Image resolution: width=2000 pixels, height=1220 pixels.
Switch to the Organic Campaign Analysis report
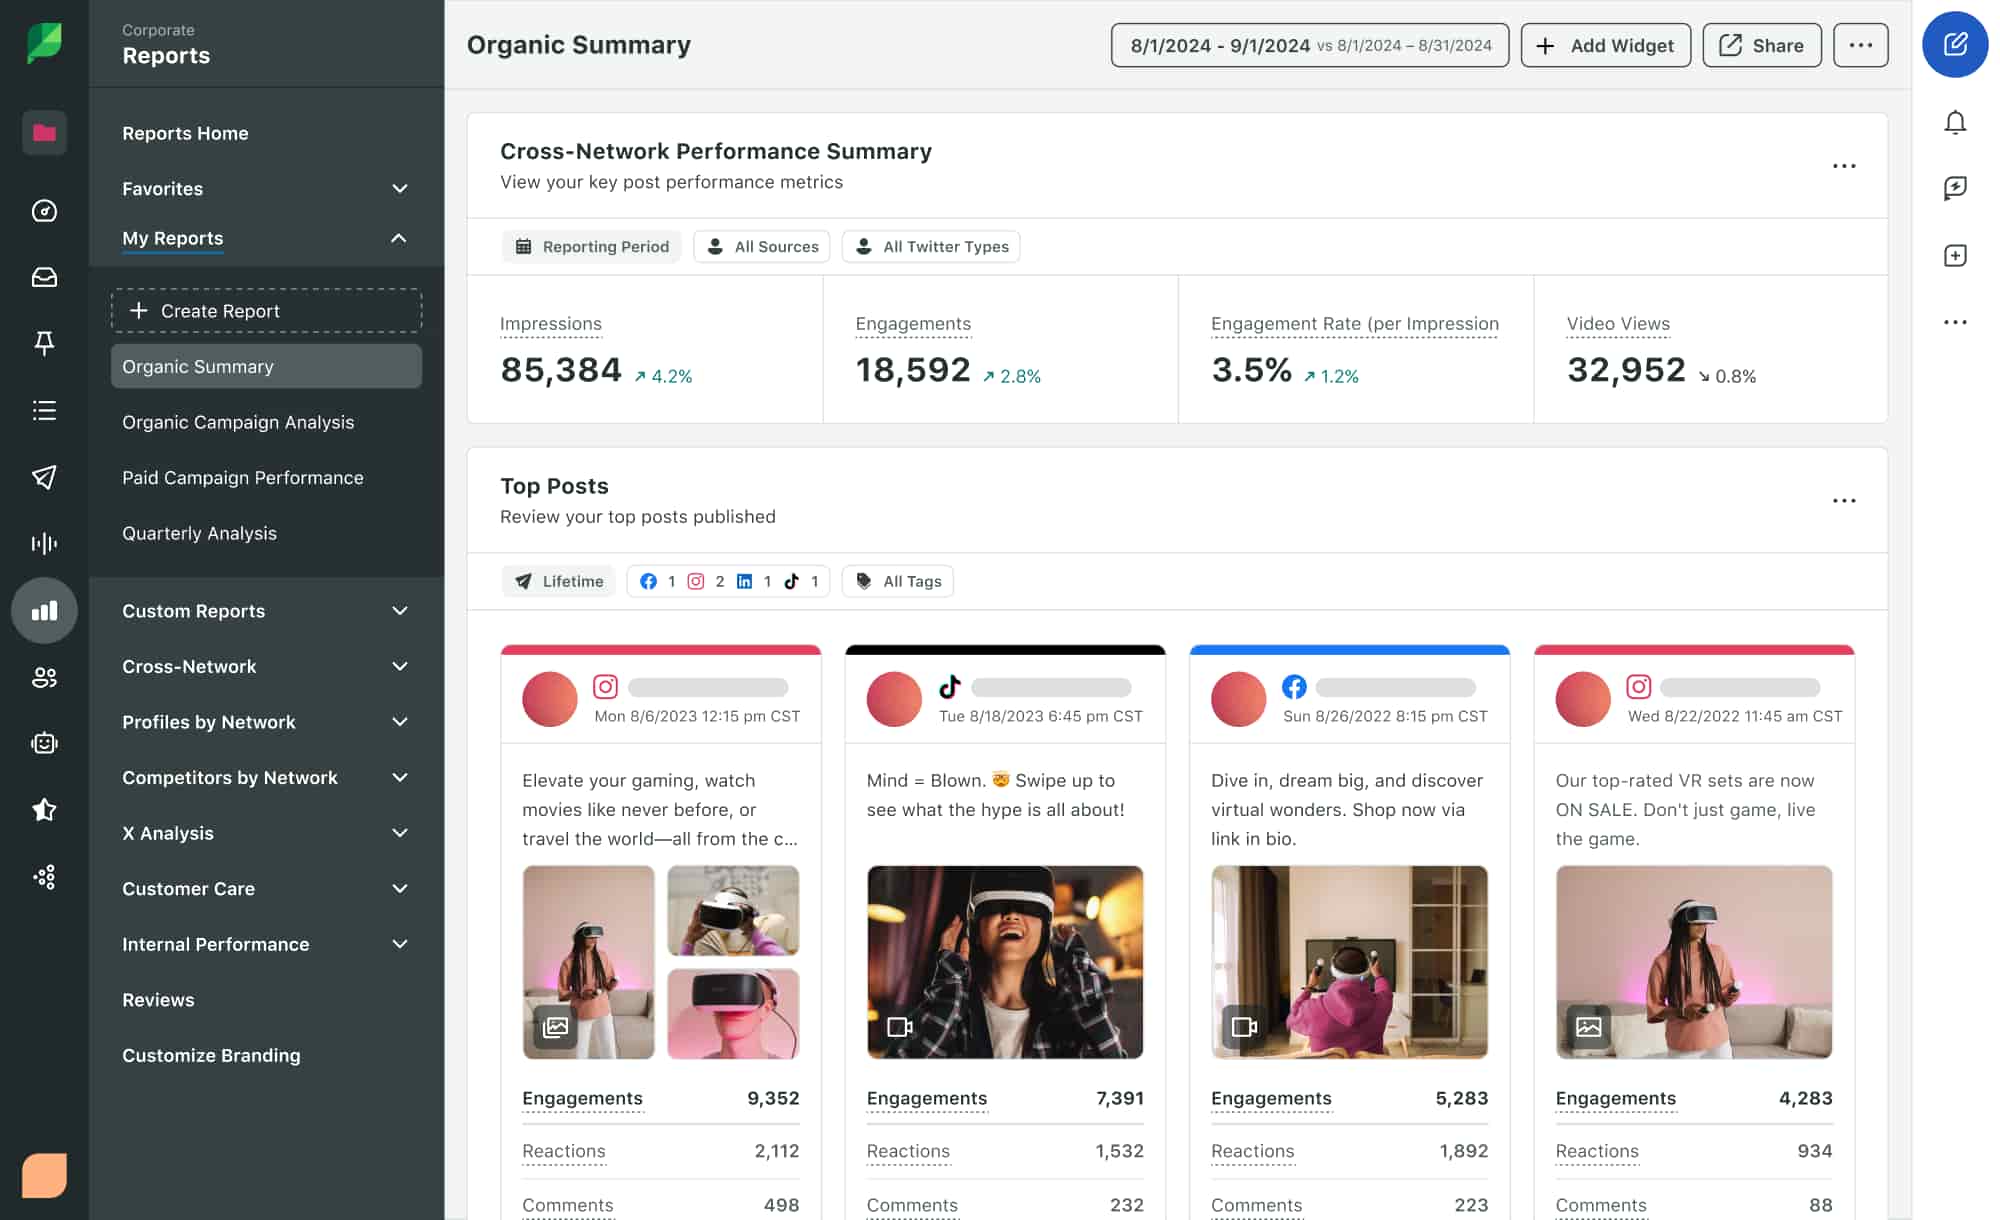coord(238,422)
